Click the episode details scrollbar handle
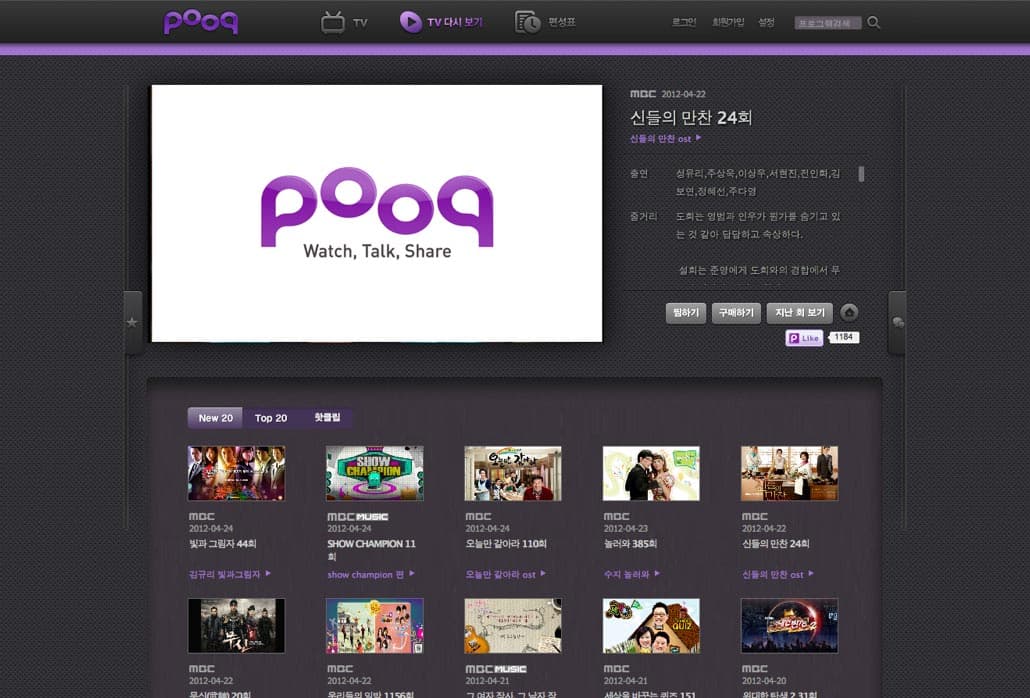 tap(861, 174)
